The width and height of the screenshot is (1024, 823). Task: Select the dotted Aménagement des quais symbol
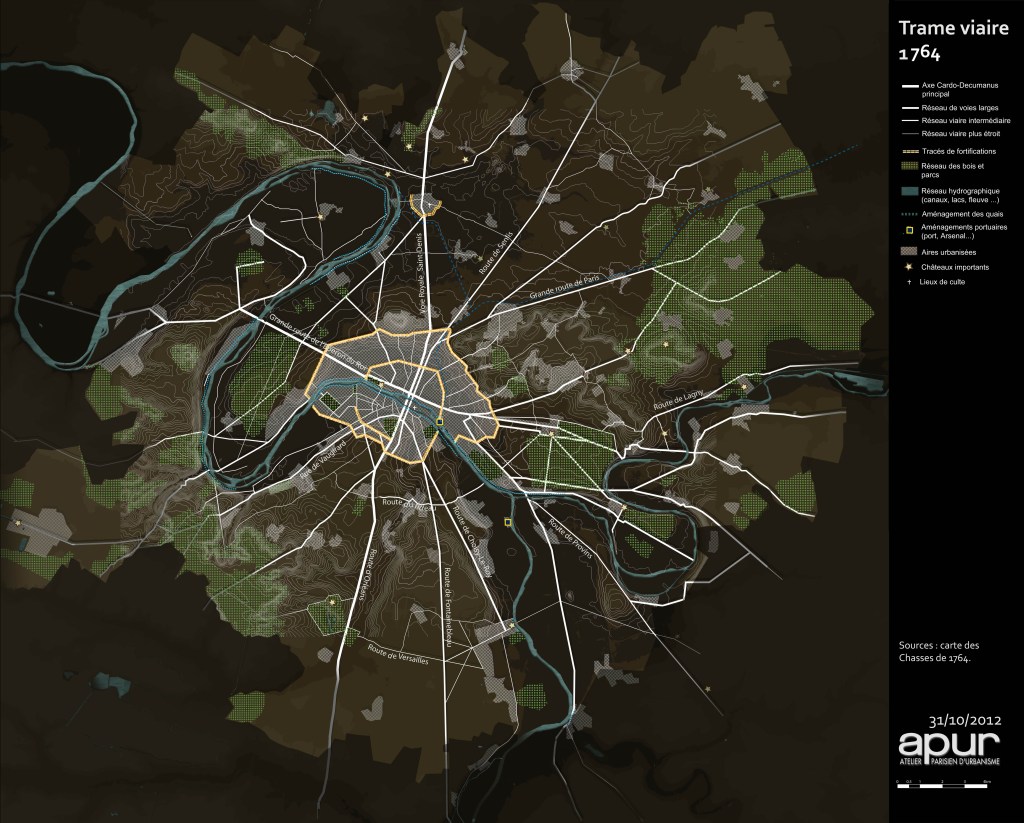[908, 214]
